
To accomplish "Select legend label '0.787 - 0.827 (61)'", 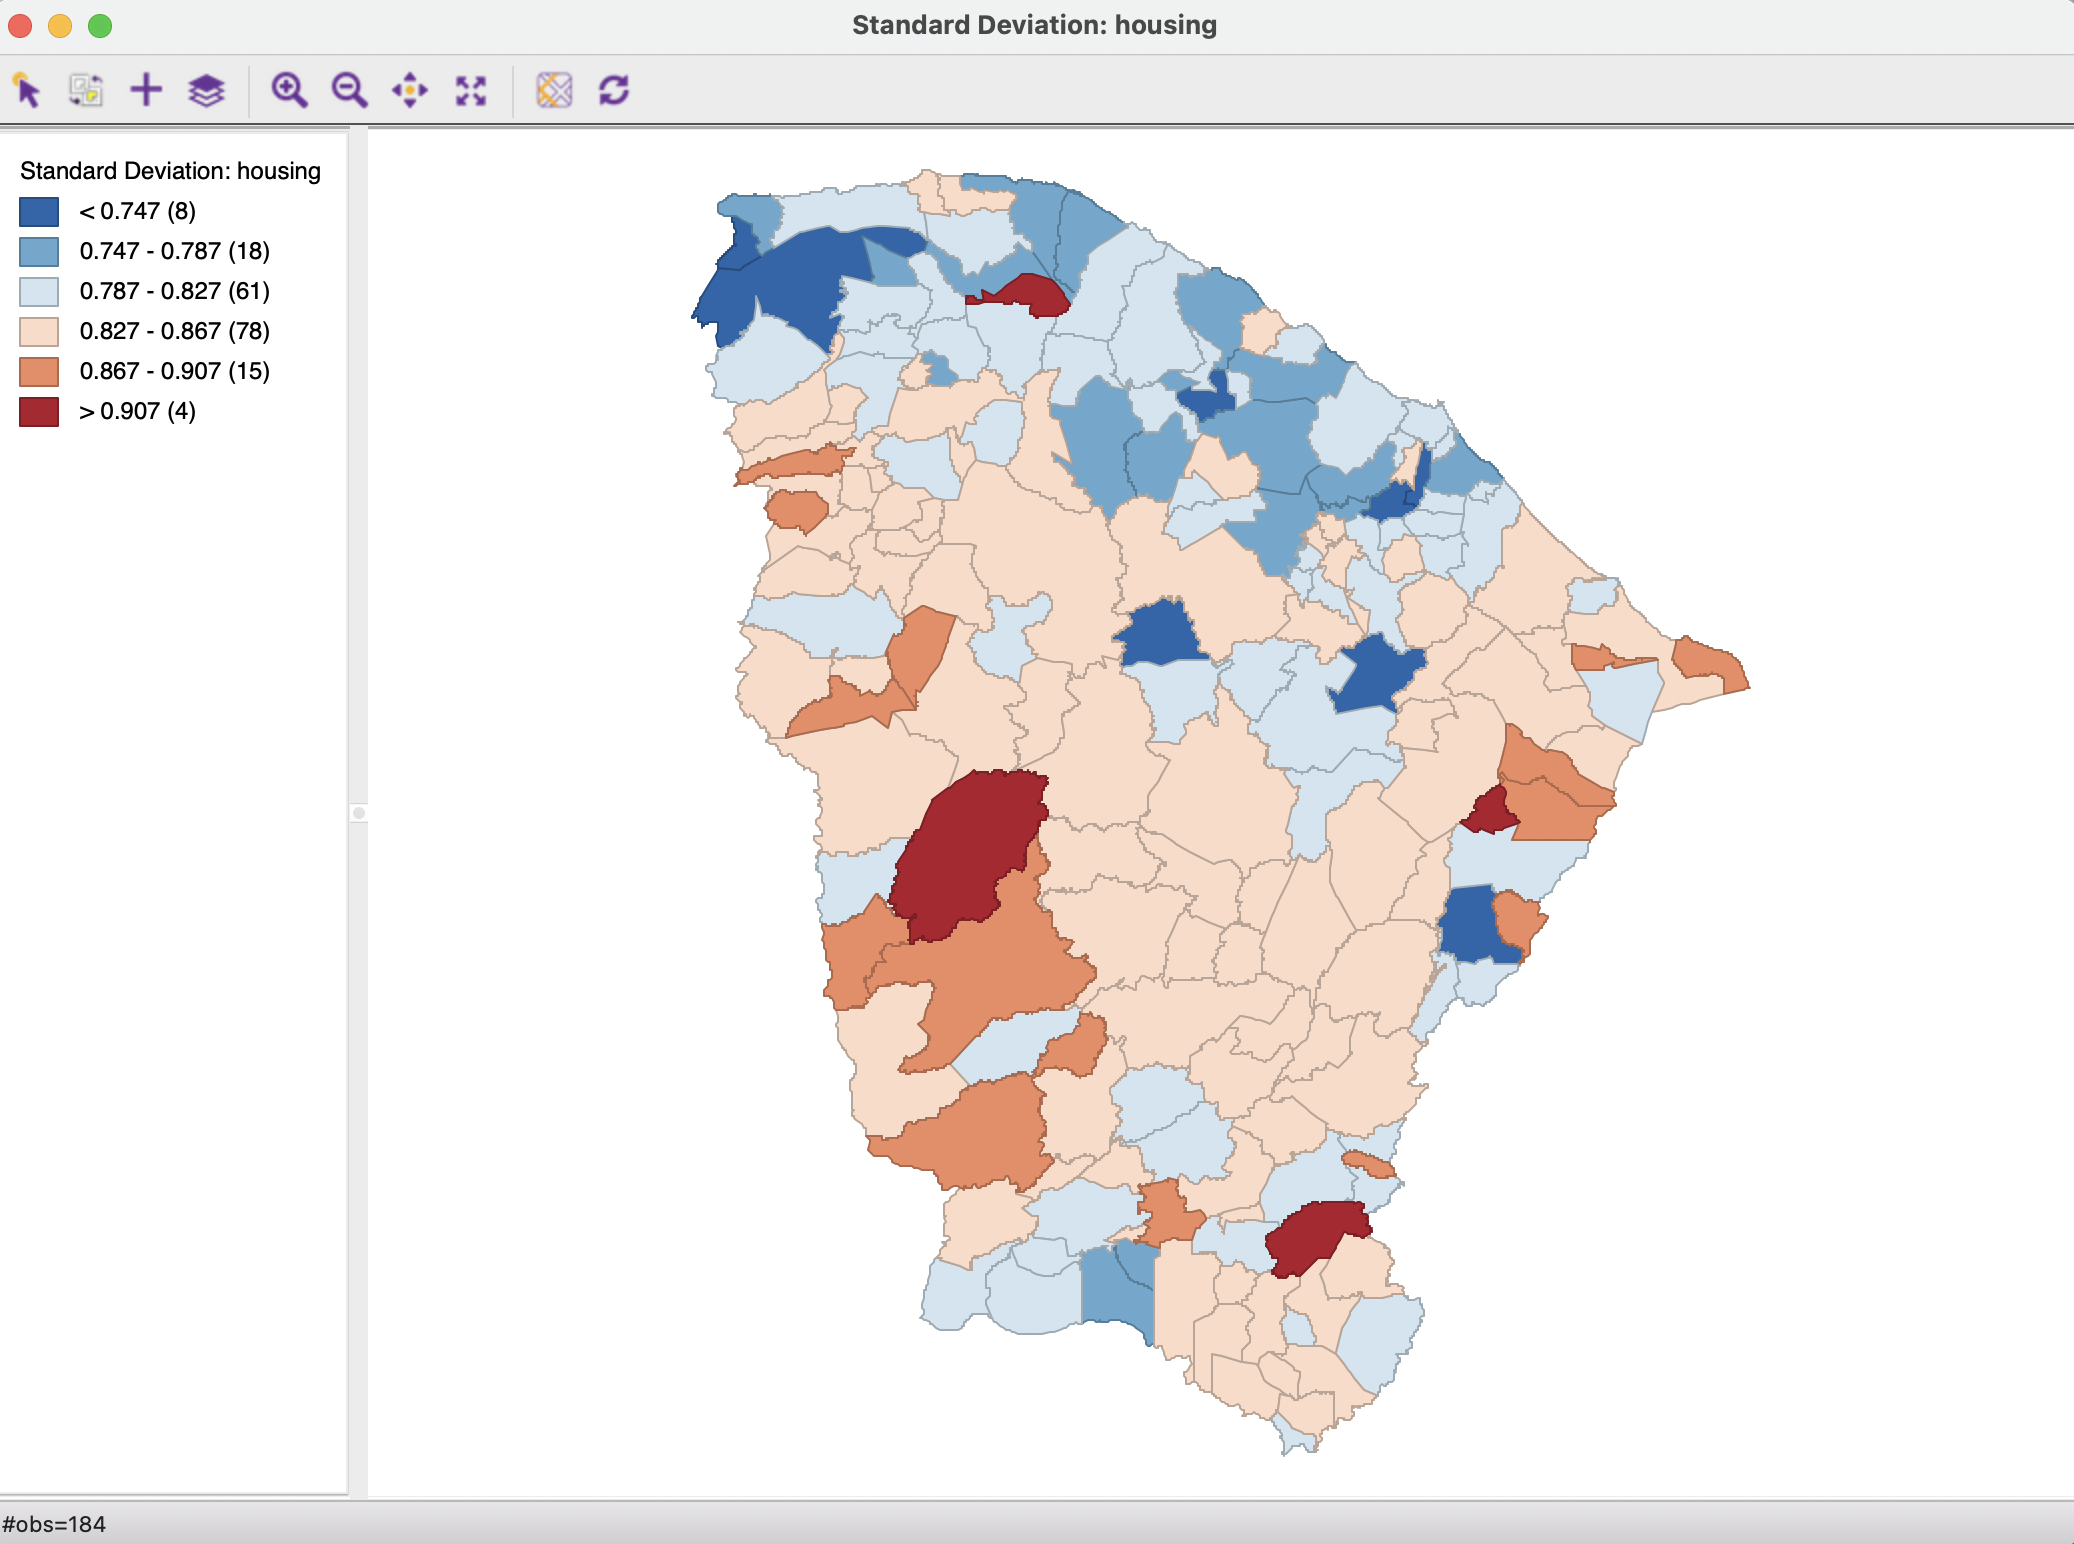I will pyautogui.click(x=175, y=291).
